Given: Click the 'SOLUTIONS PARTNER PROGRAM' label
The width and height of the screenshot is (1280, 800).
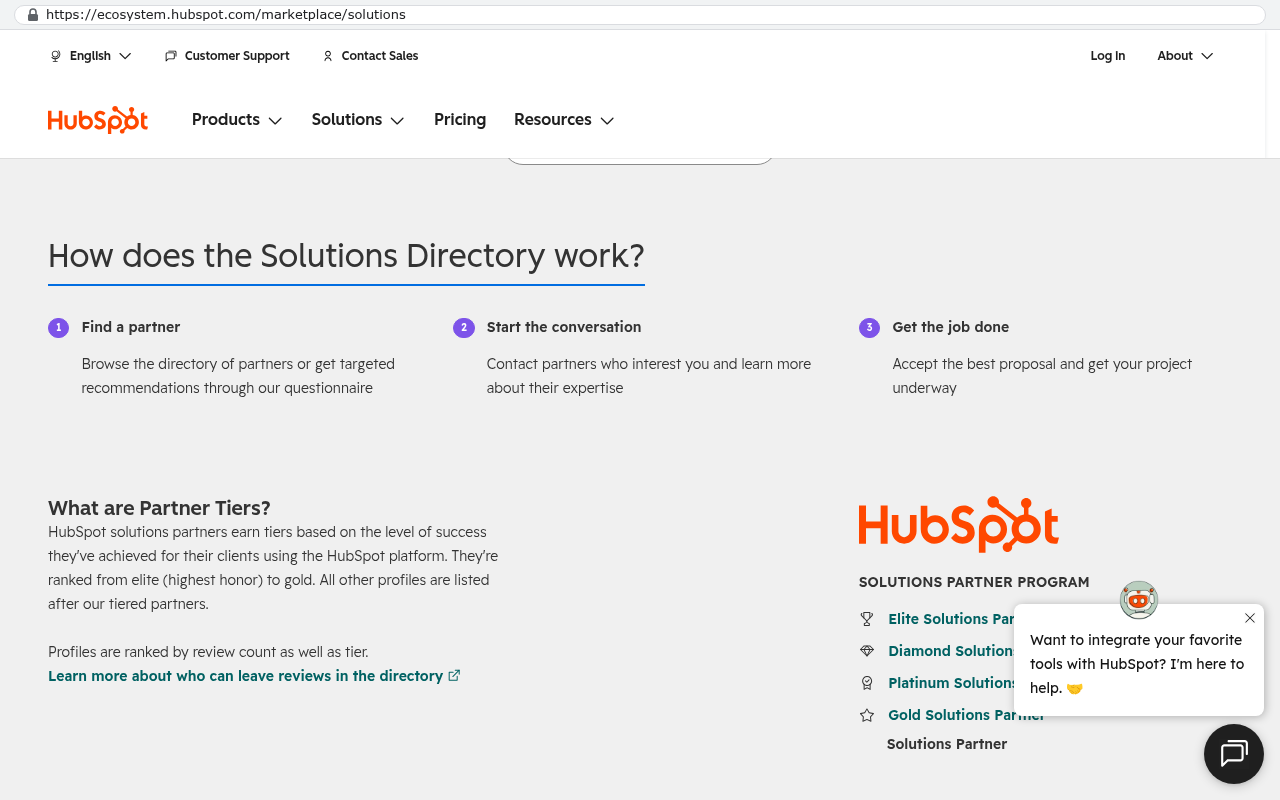Looking at the screenshot, I should (x=974, y=582).
